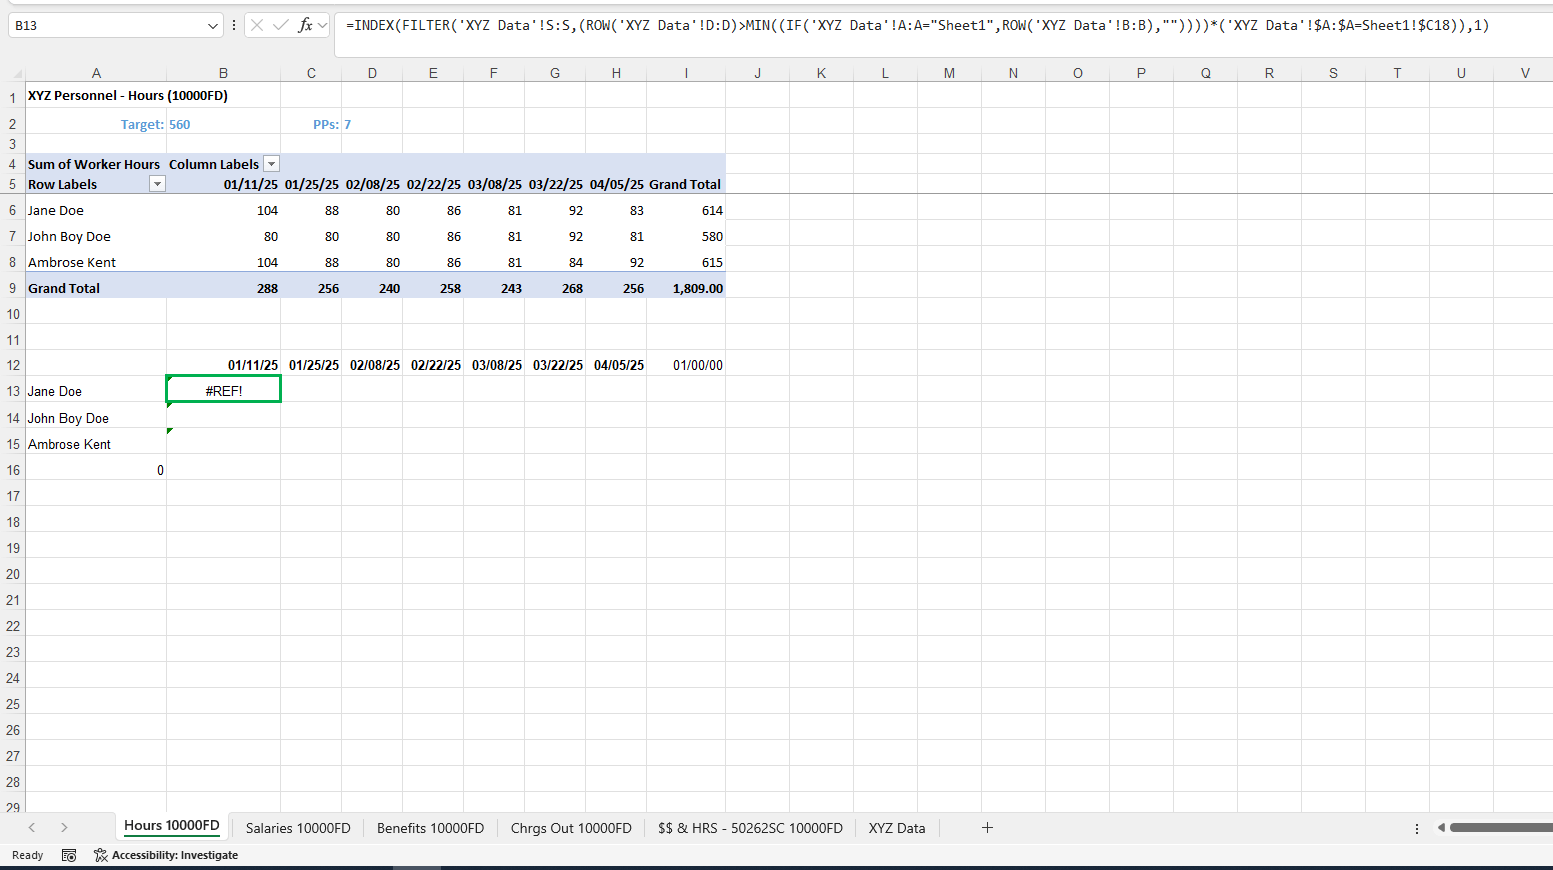The width and height of the screenshot is (1553, 870).
Task: Cancel formula entry with the X icon
Action: (x=257, y=25)
